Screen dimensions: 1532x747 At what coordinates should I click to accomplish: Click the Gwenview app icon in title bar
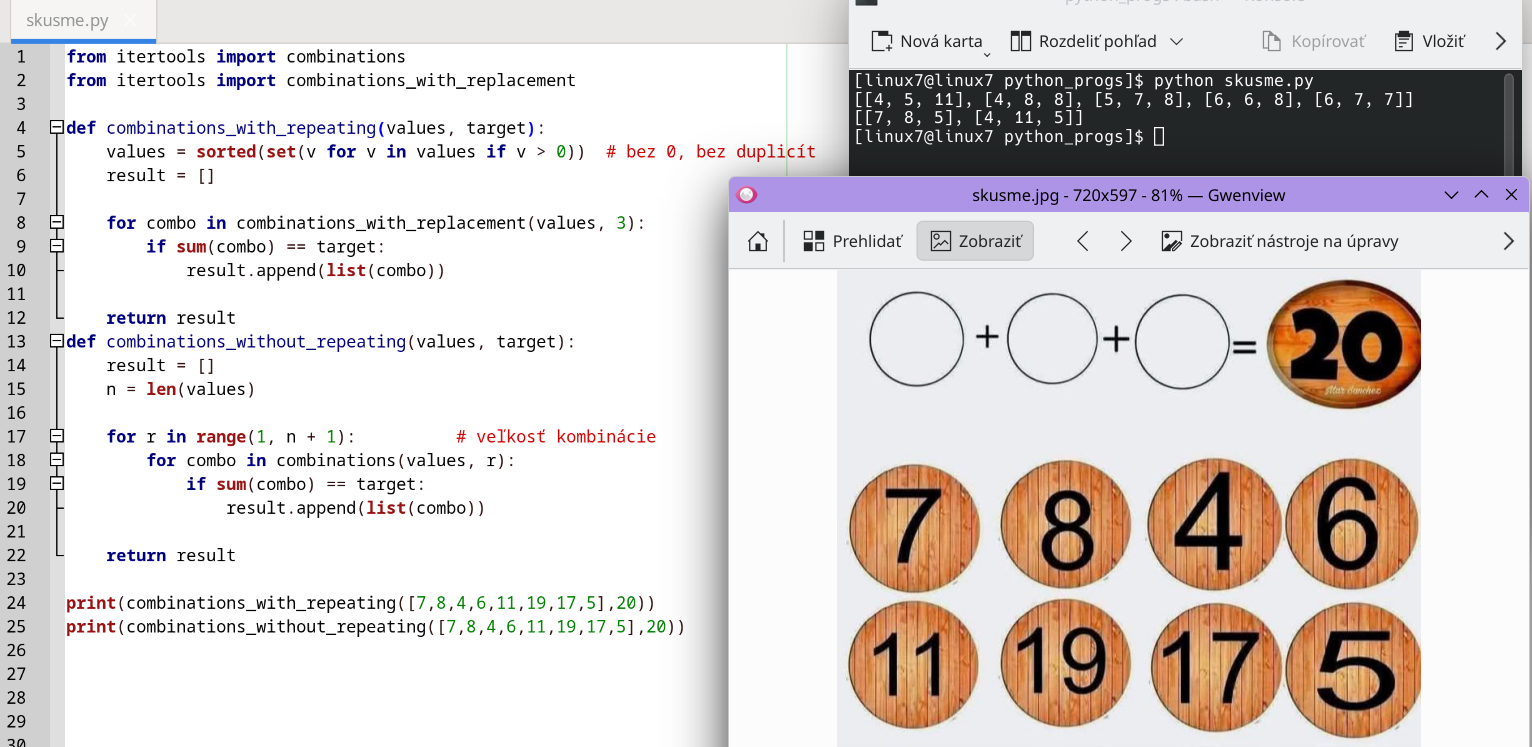pyautogui.click(x=747, y=195)
